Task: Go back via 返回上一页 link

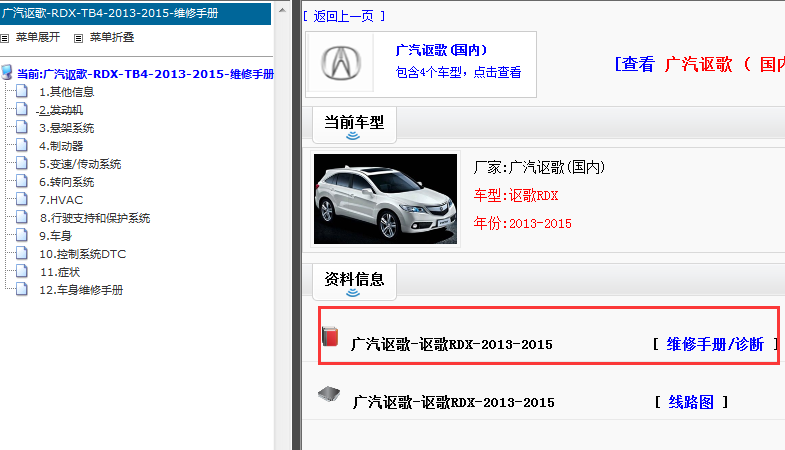Action: (x=343, y=17)
